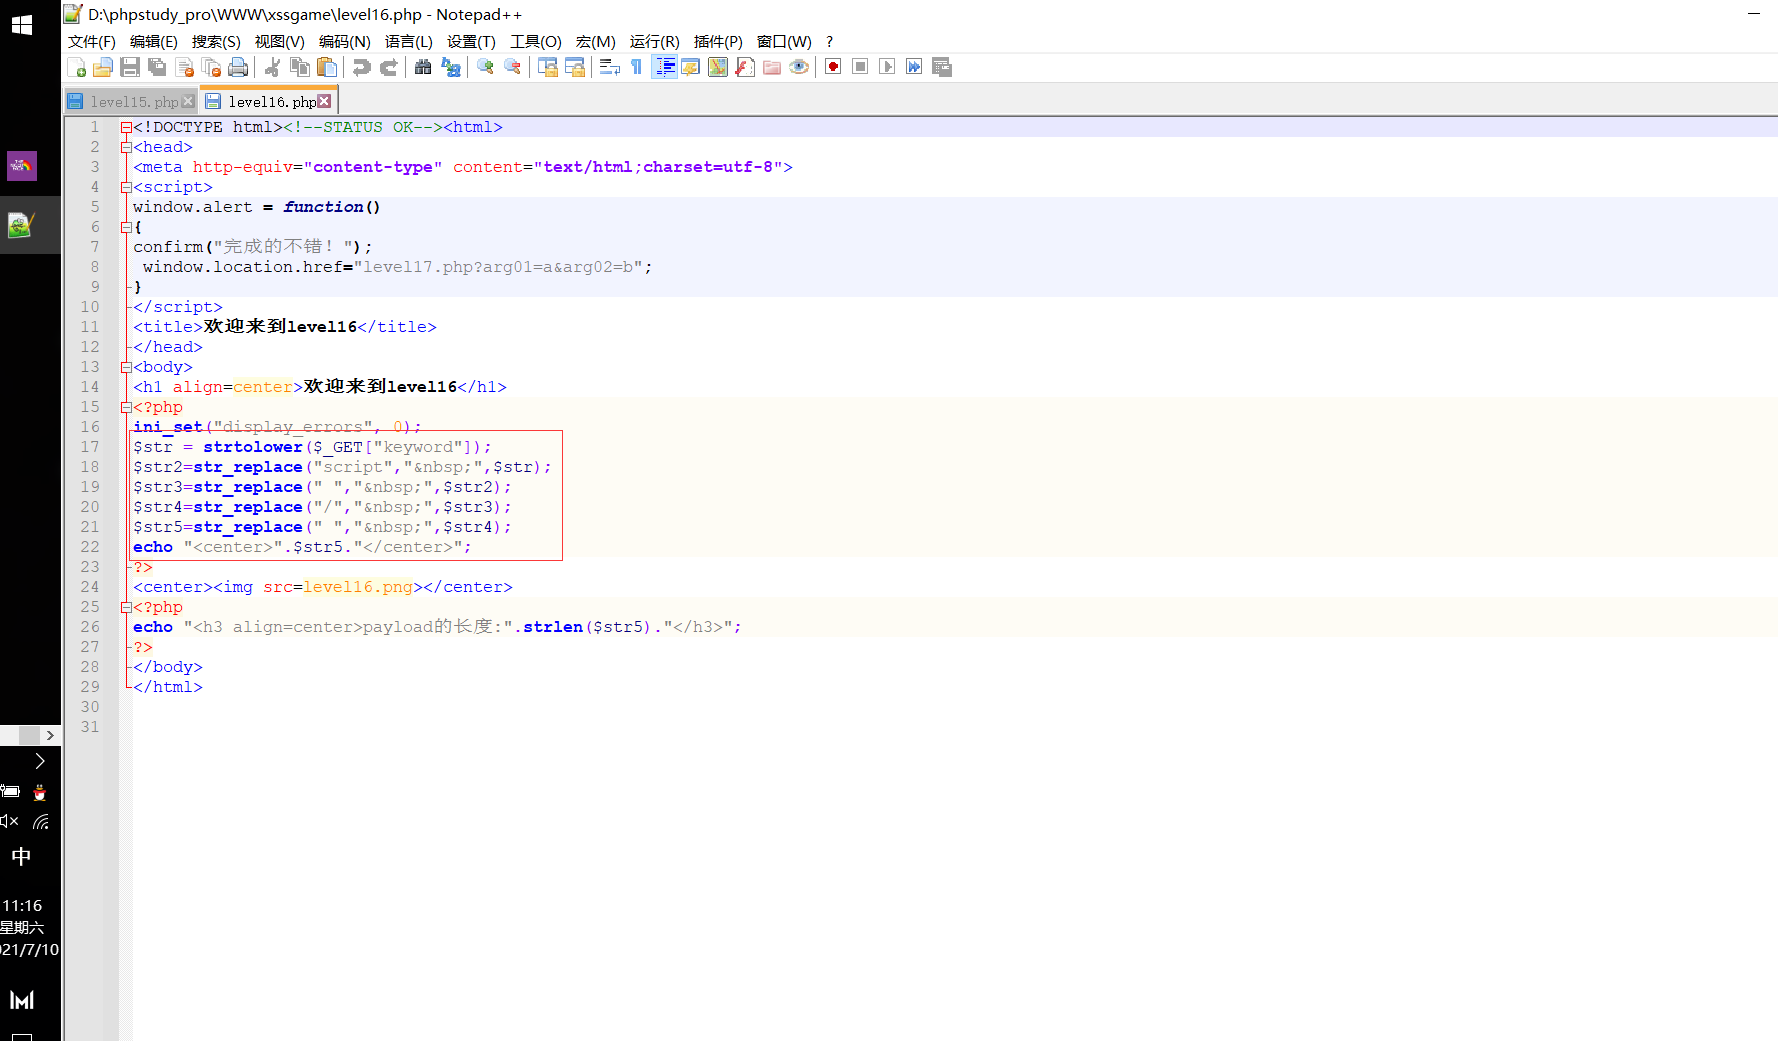Click the muted volume tray icon
This screenshot has height=1041, width=1778.
tap(10, 821)
